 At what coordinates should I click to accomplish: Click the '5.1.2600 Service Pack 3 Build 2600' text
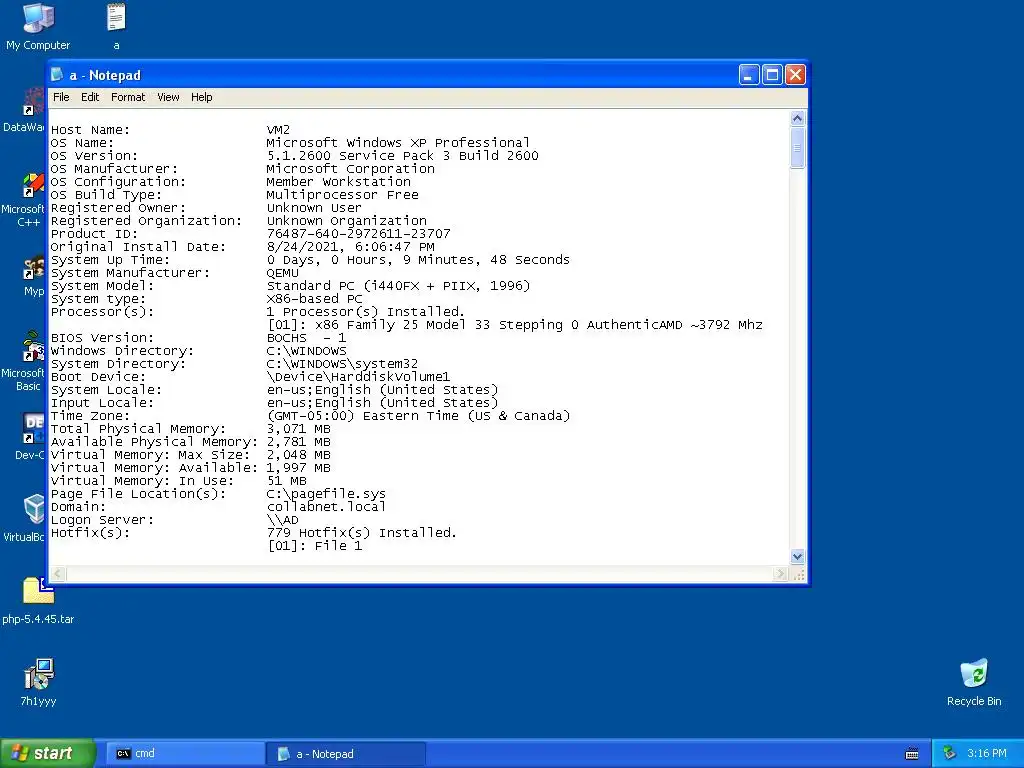click(x=402, y=156)
